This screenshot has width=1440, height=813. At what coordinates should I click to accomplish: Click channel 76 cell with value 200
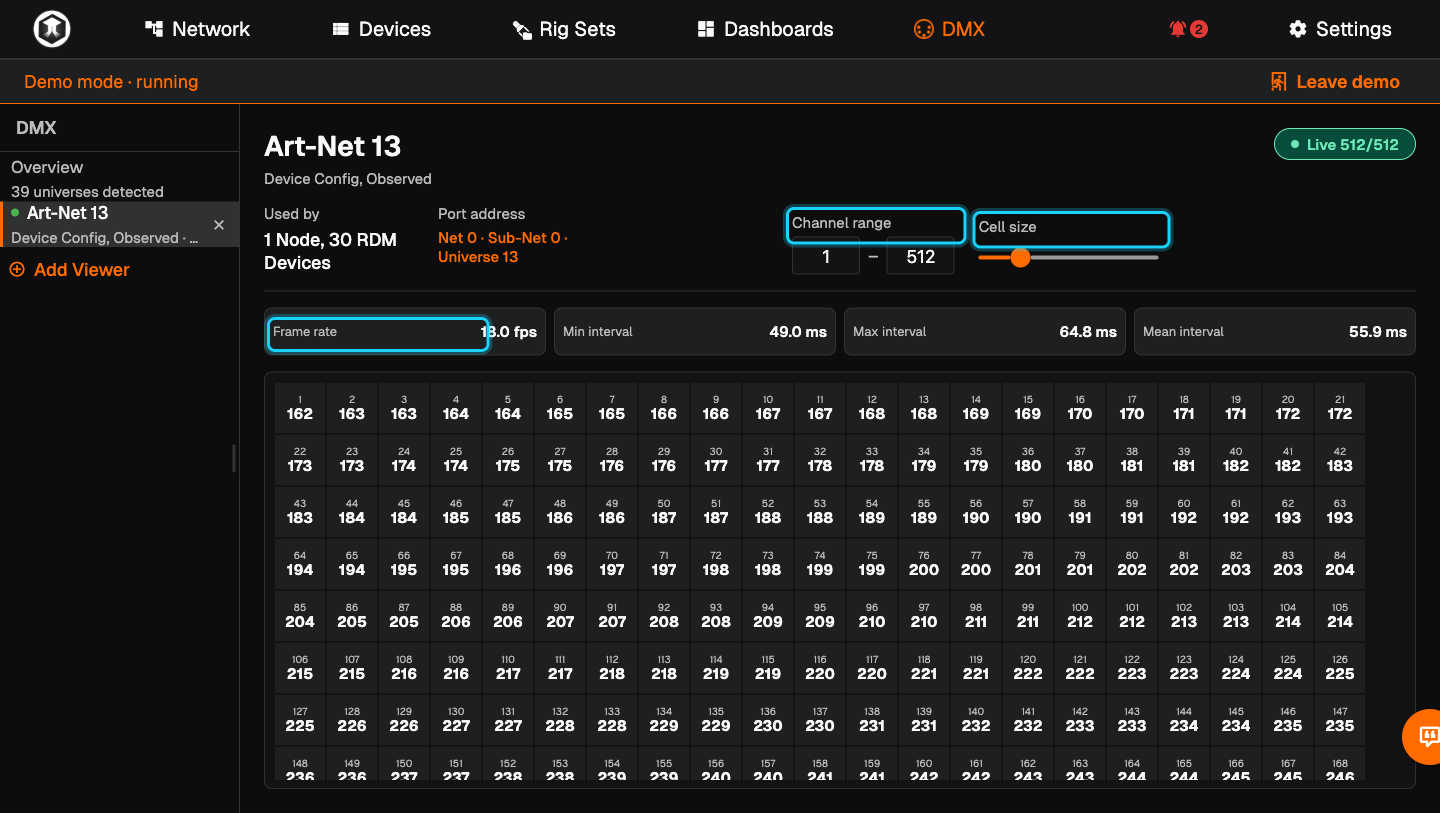click(924, 564)
